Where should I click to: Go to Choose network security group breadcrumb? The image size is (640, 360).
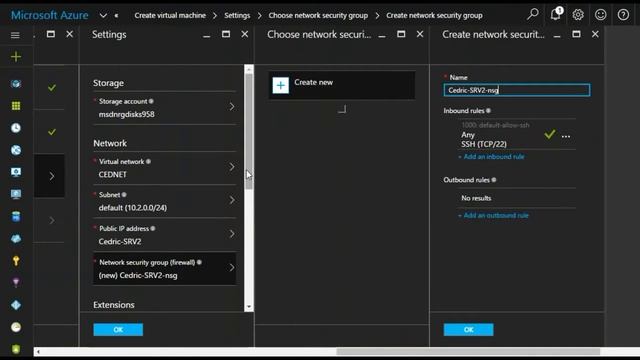(x=318, y=16)
